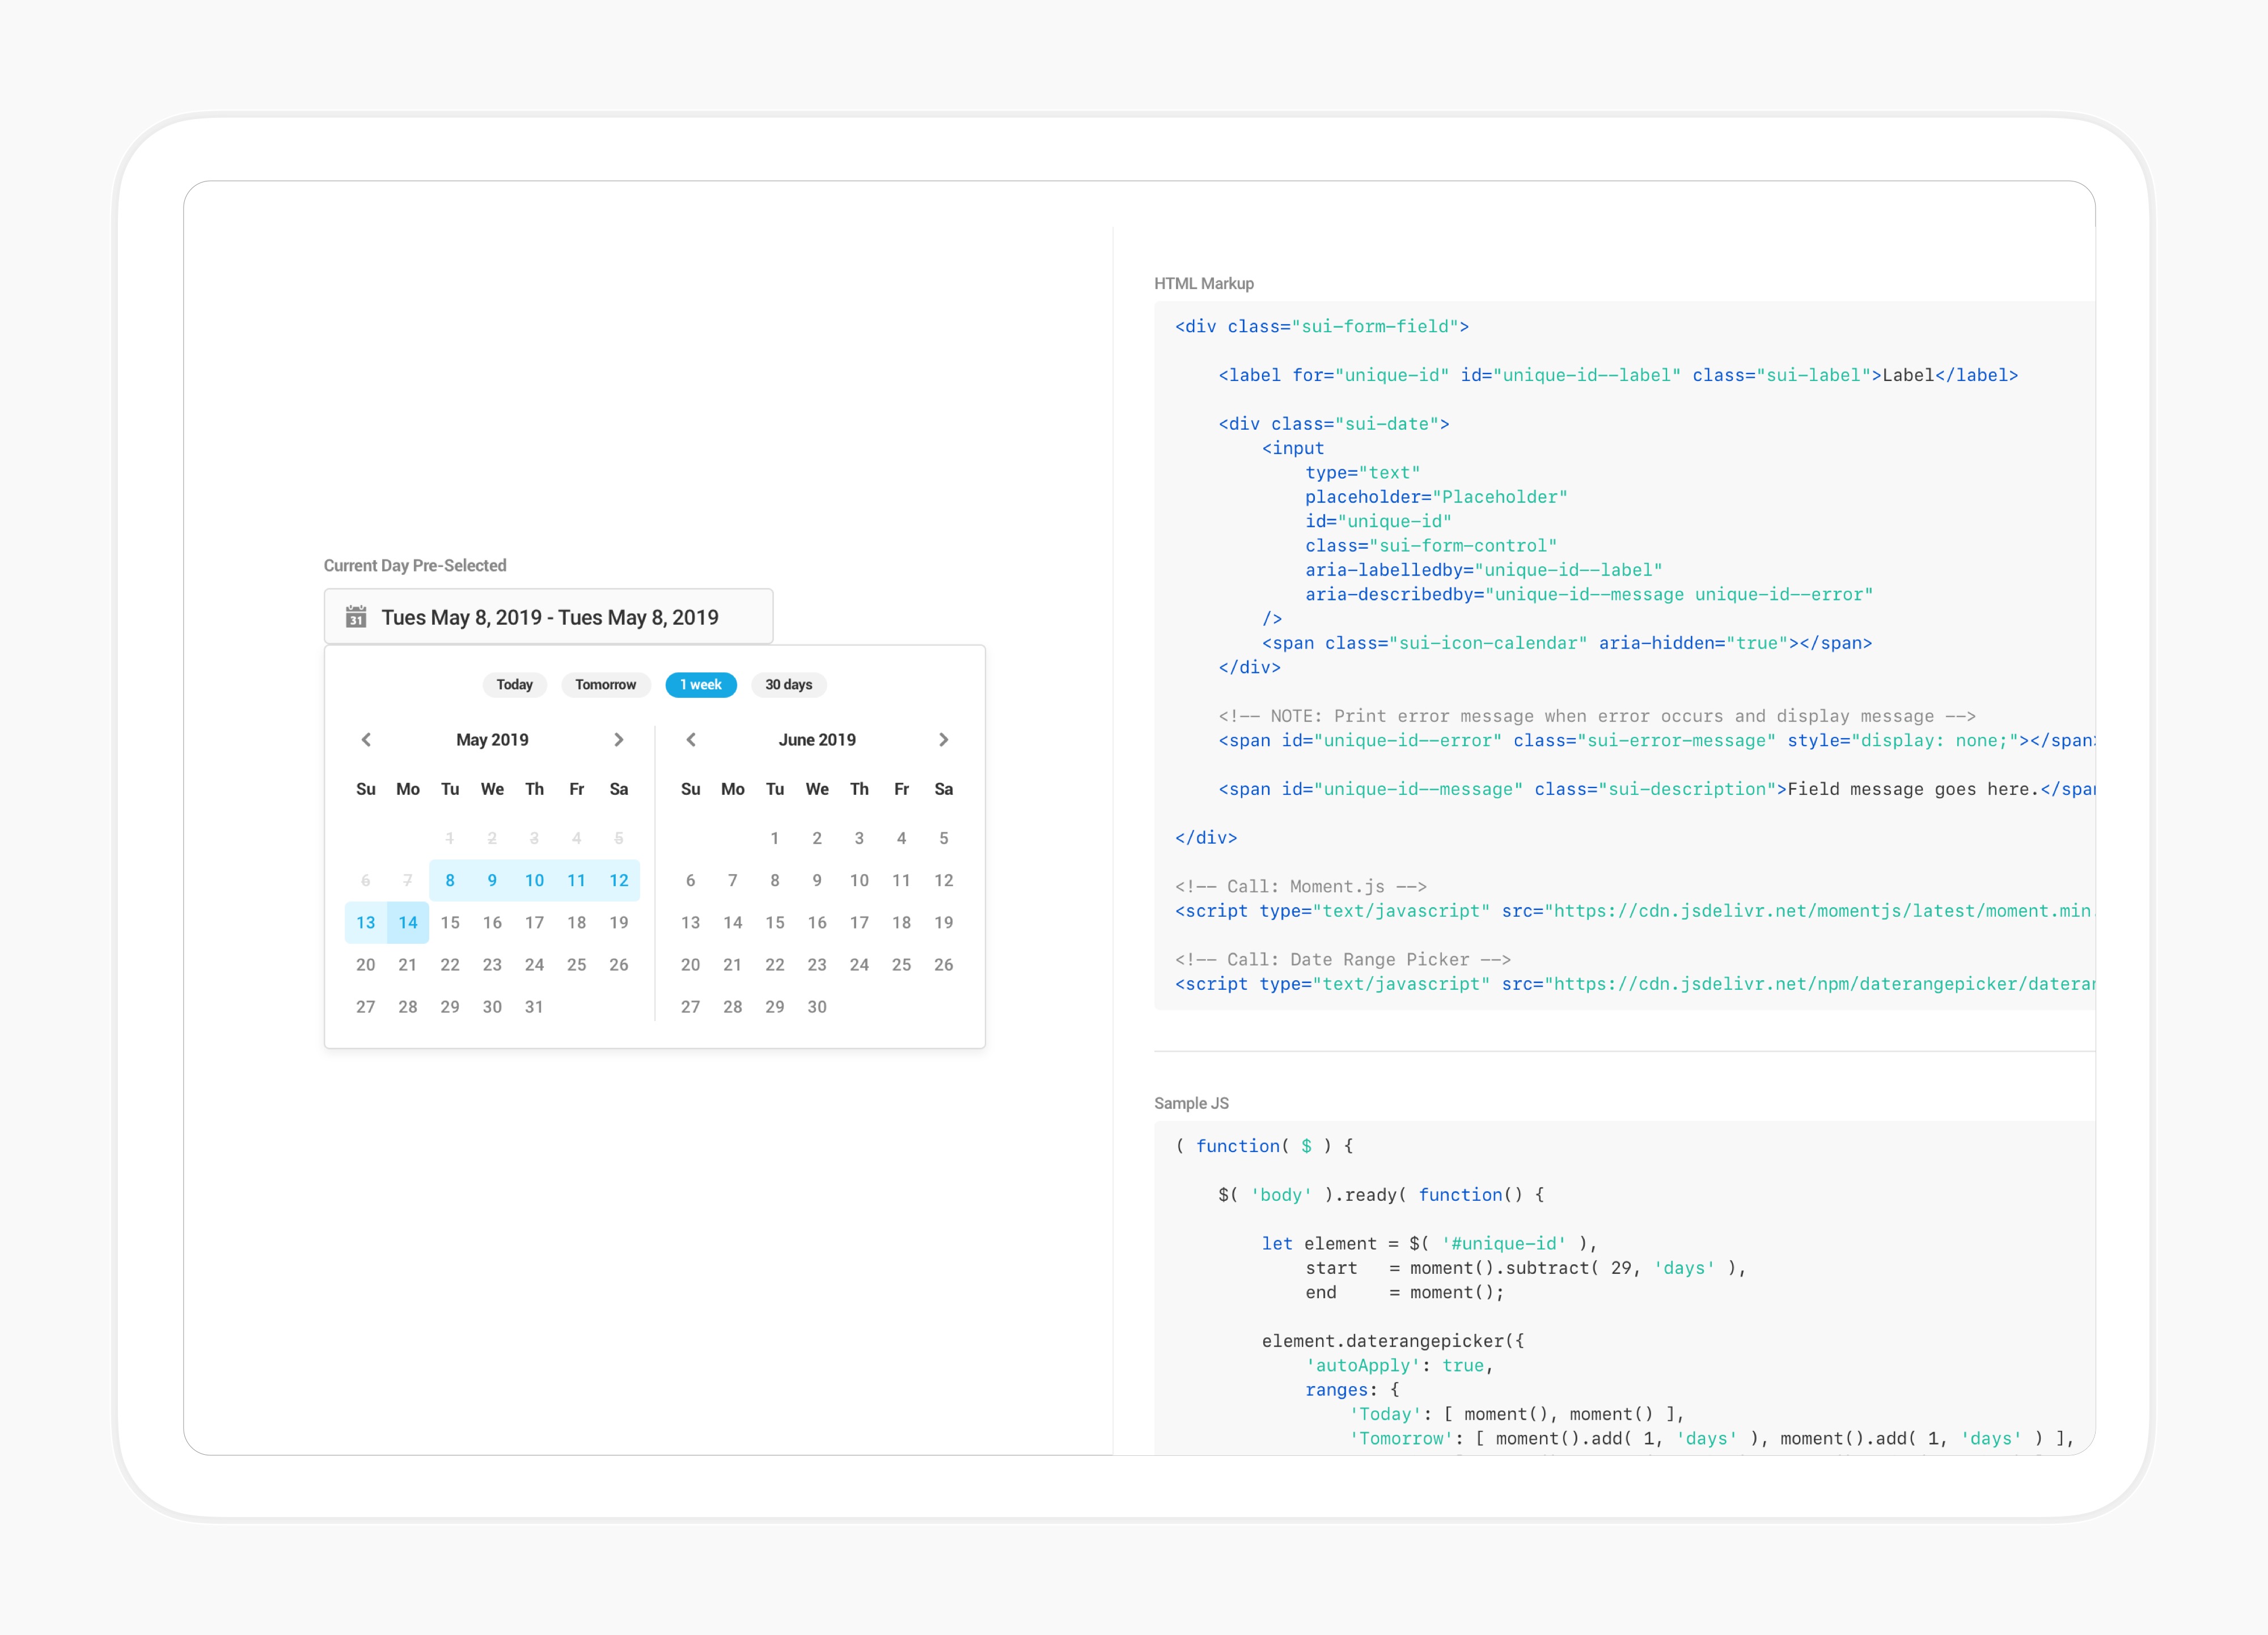The width and height of the screenshot is (2268, 1635).
Task: Pick May 12 in the calendar
Action: click(619, 881)
